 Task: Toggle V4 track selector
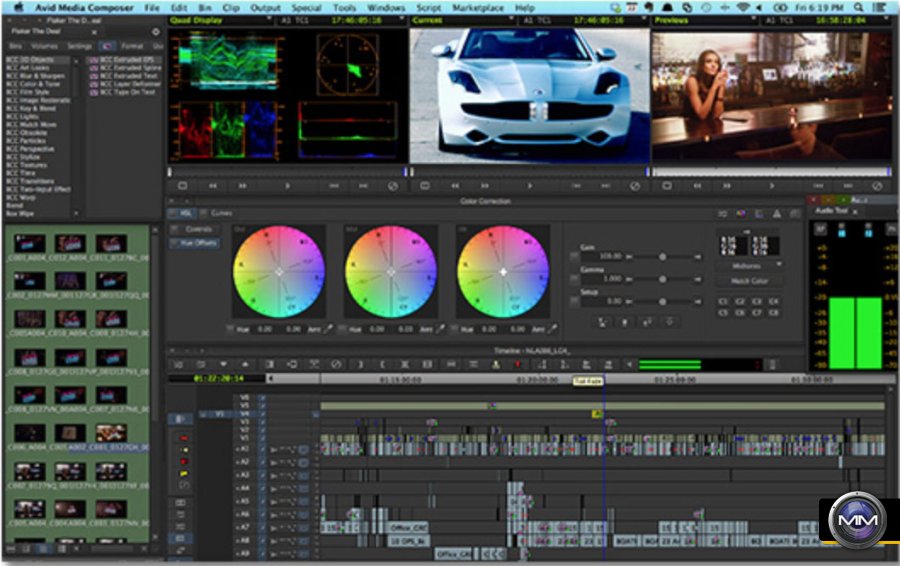point(245,413)
